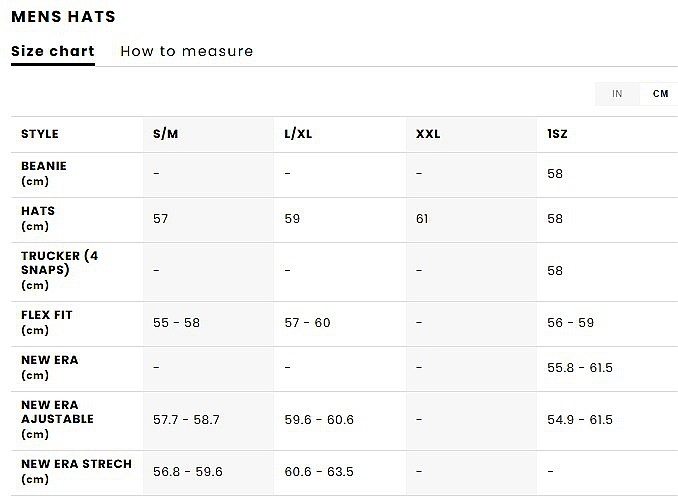Click the 60.6 - 63.5 size value

click(x=319, y=472)
